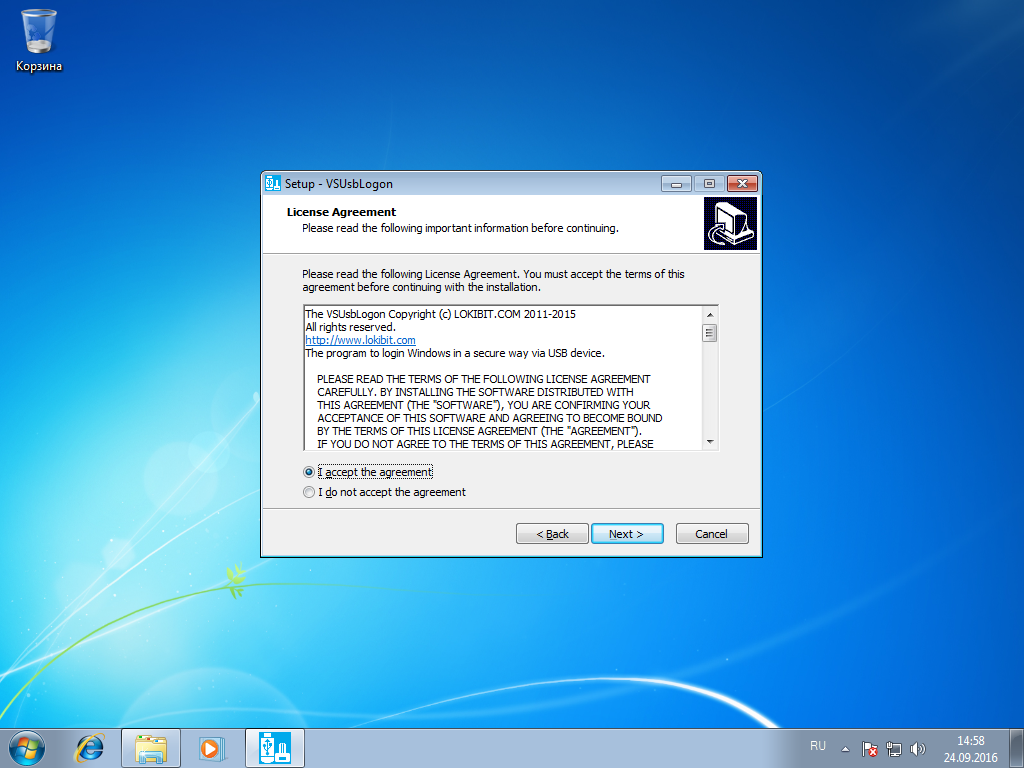The width and height of the screenshot is (1024, 768).
Task: Select "I accept the agreement" radio button
Action: [309, 472]
